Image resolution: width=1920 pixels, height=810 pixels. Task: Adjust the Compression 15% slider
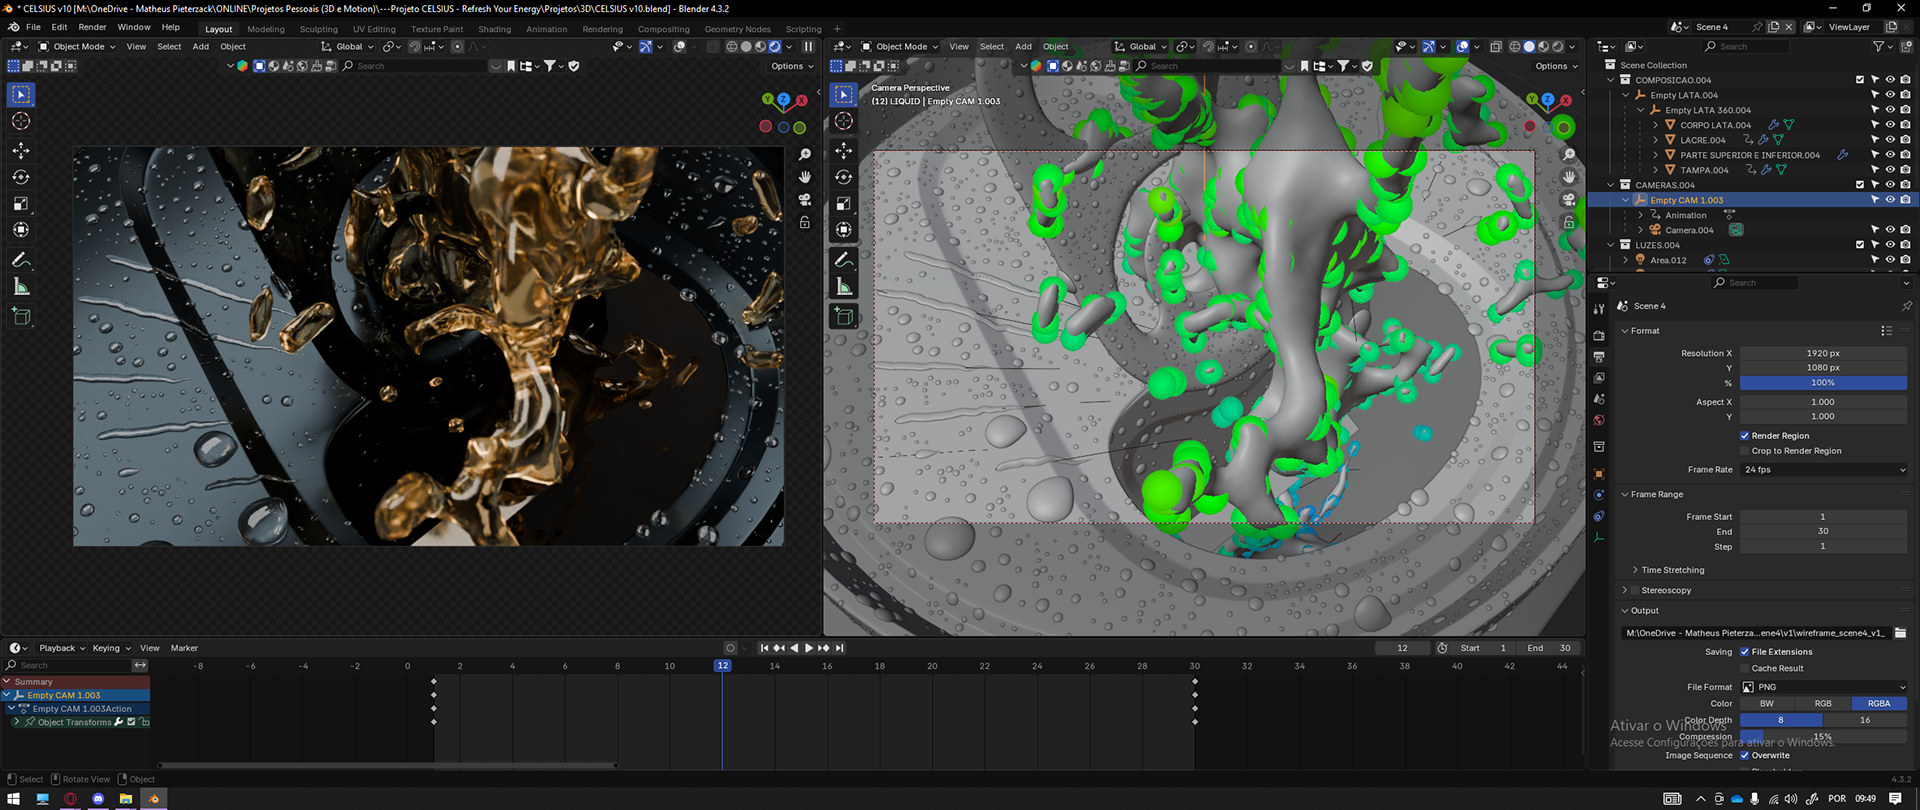pyautogui.click(x=1823, y=737)
